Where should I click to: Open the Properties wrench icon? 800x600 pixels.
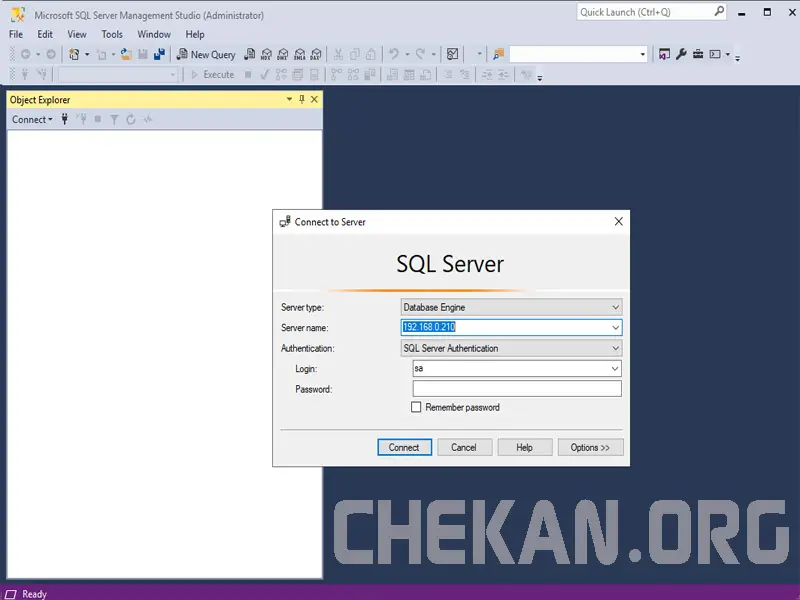[681, 54]
